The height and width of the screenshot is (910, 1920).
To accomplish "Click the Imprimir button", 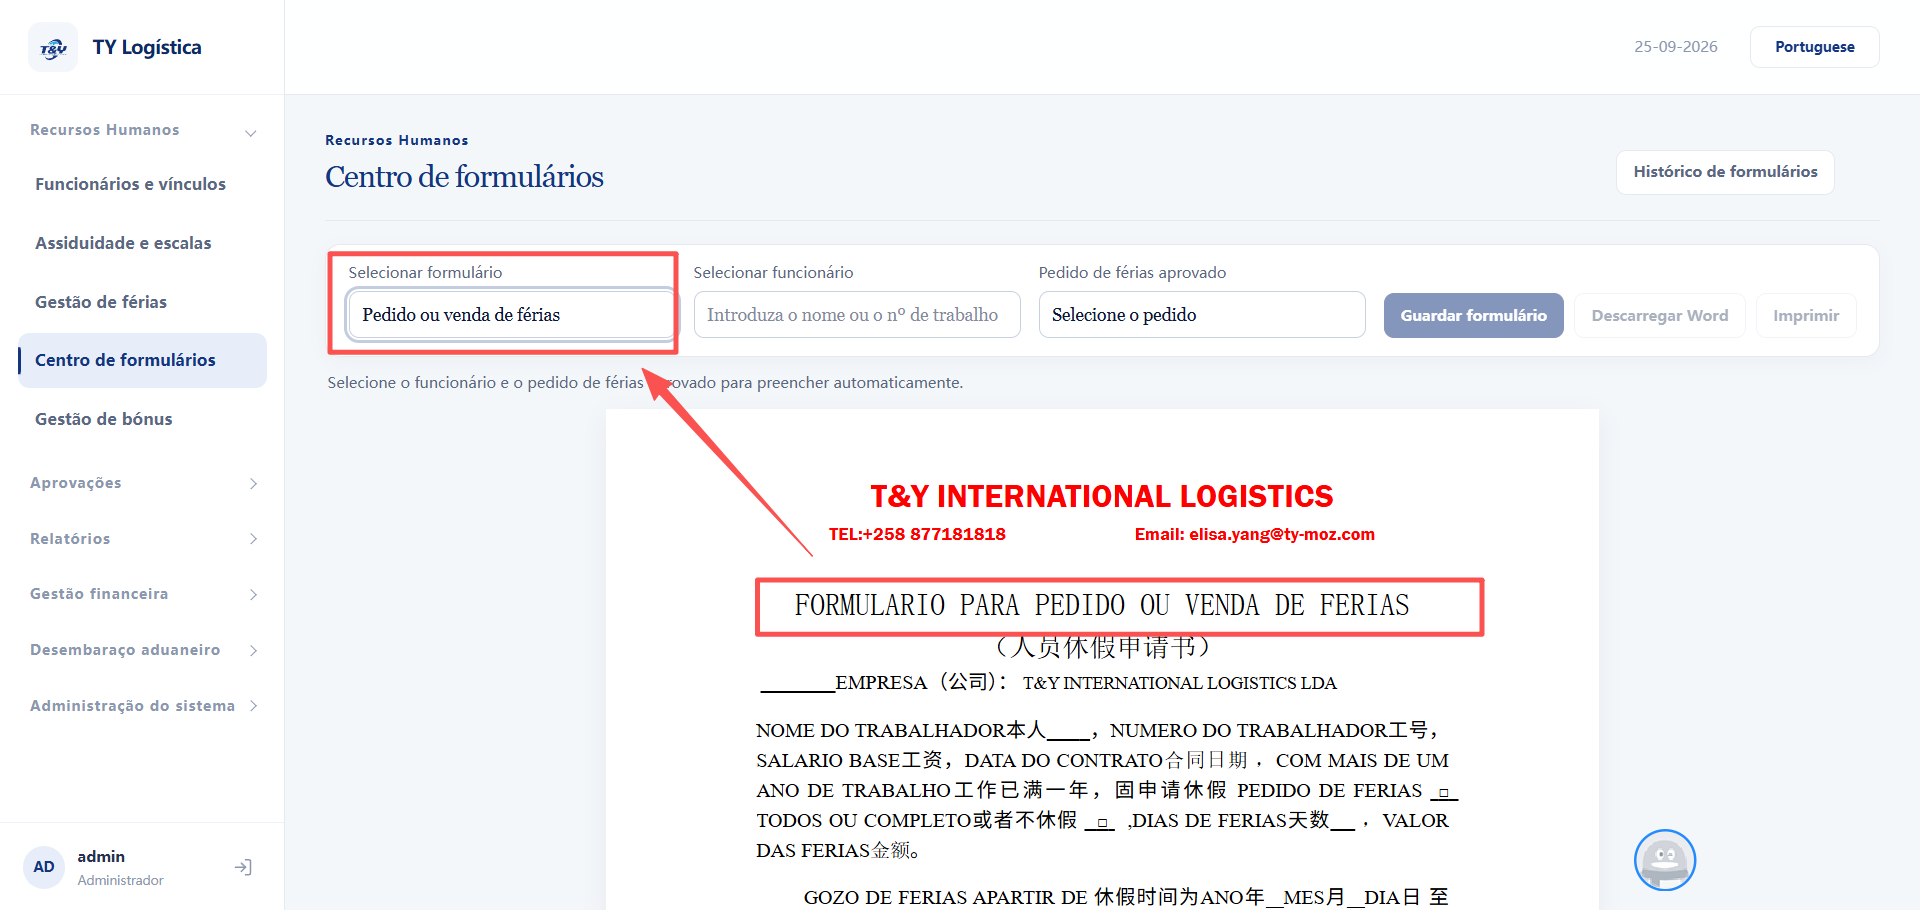I will tap(1806, 315).
